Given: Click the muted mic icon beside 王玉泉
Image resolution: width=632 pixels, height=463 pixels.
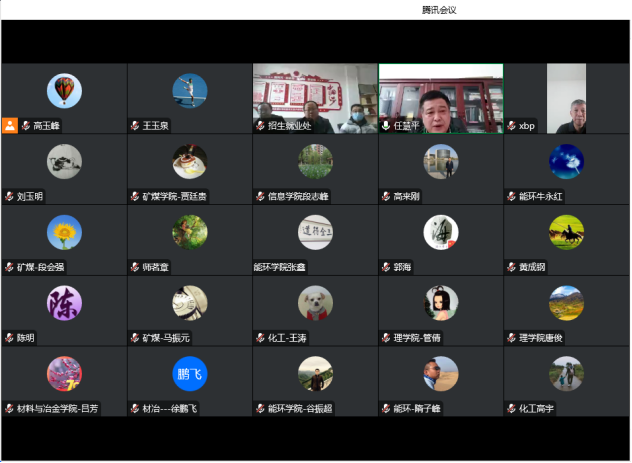Looking at the screenshot, I should coord(134,126).
